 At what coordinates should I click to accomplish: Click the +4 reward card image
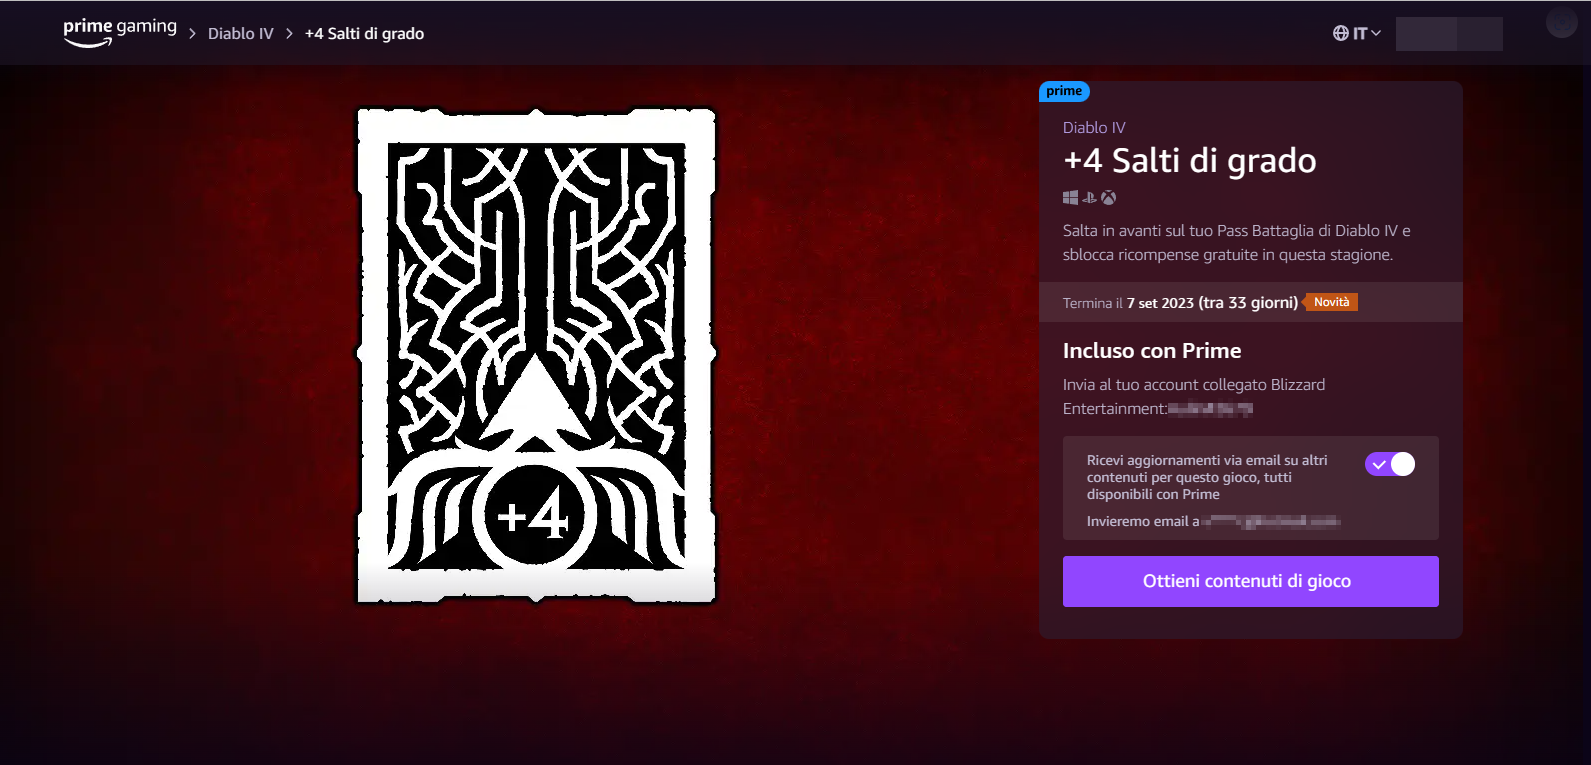[537, 355]
